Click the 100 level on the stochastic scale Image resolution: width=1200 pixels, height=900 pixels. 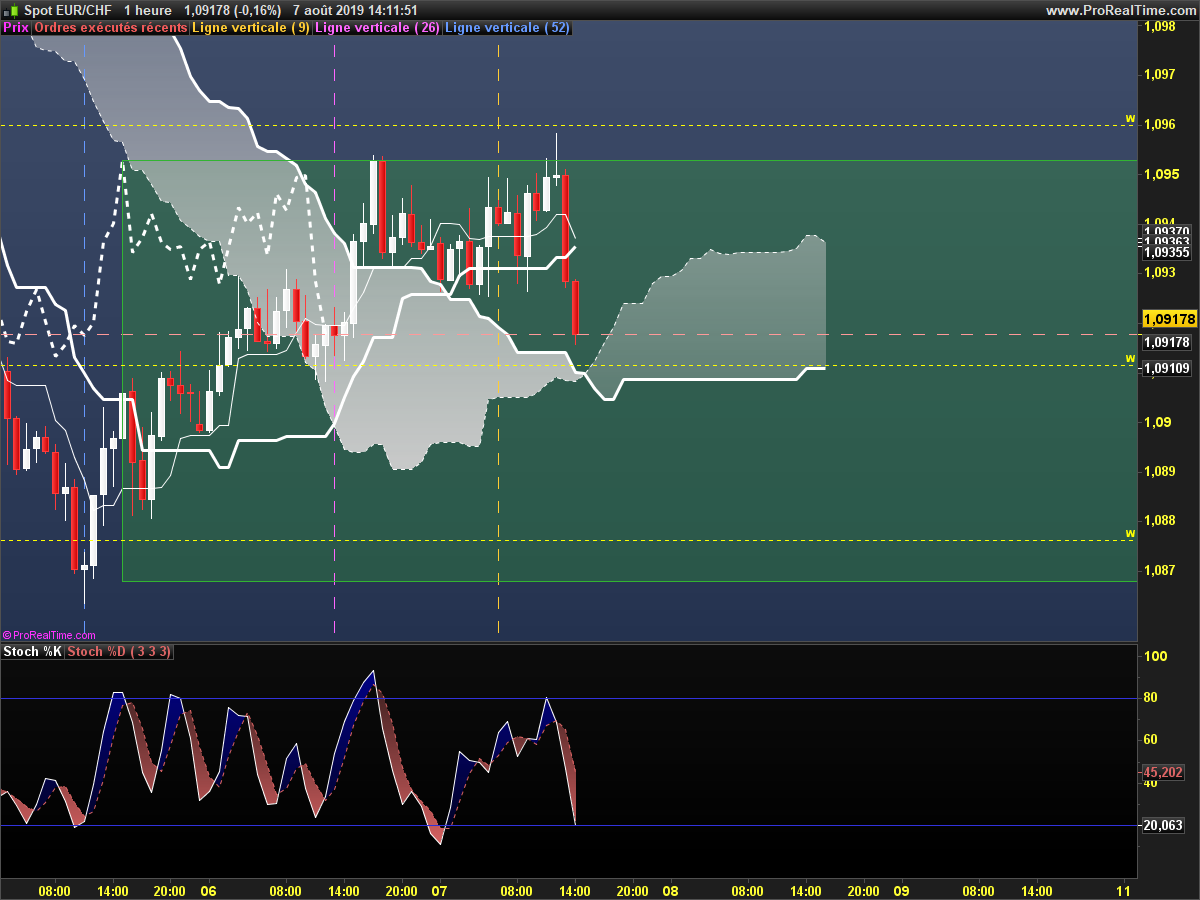coord(1156,656)
